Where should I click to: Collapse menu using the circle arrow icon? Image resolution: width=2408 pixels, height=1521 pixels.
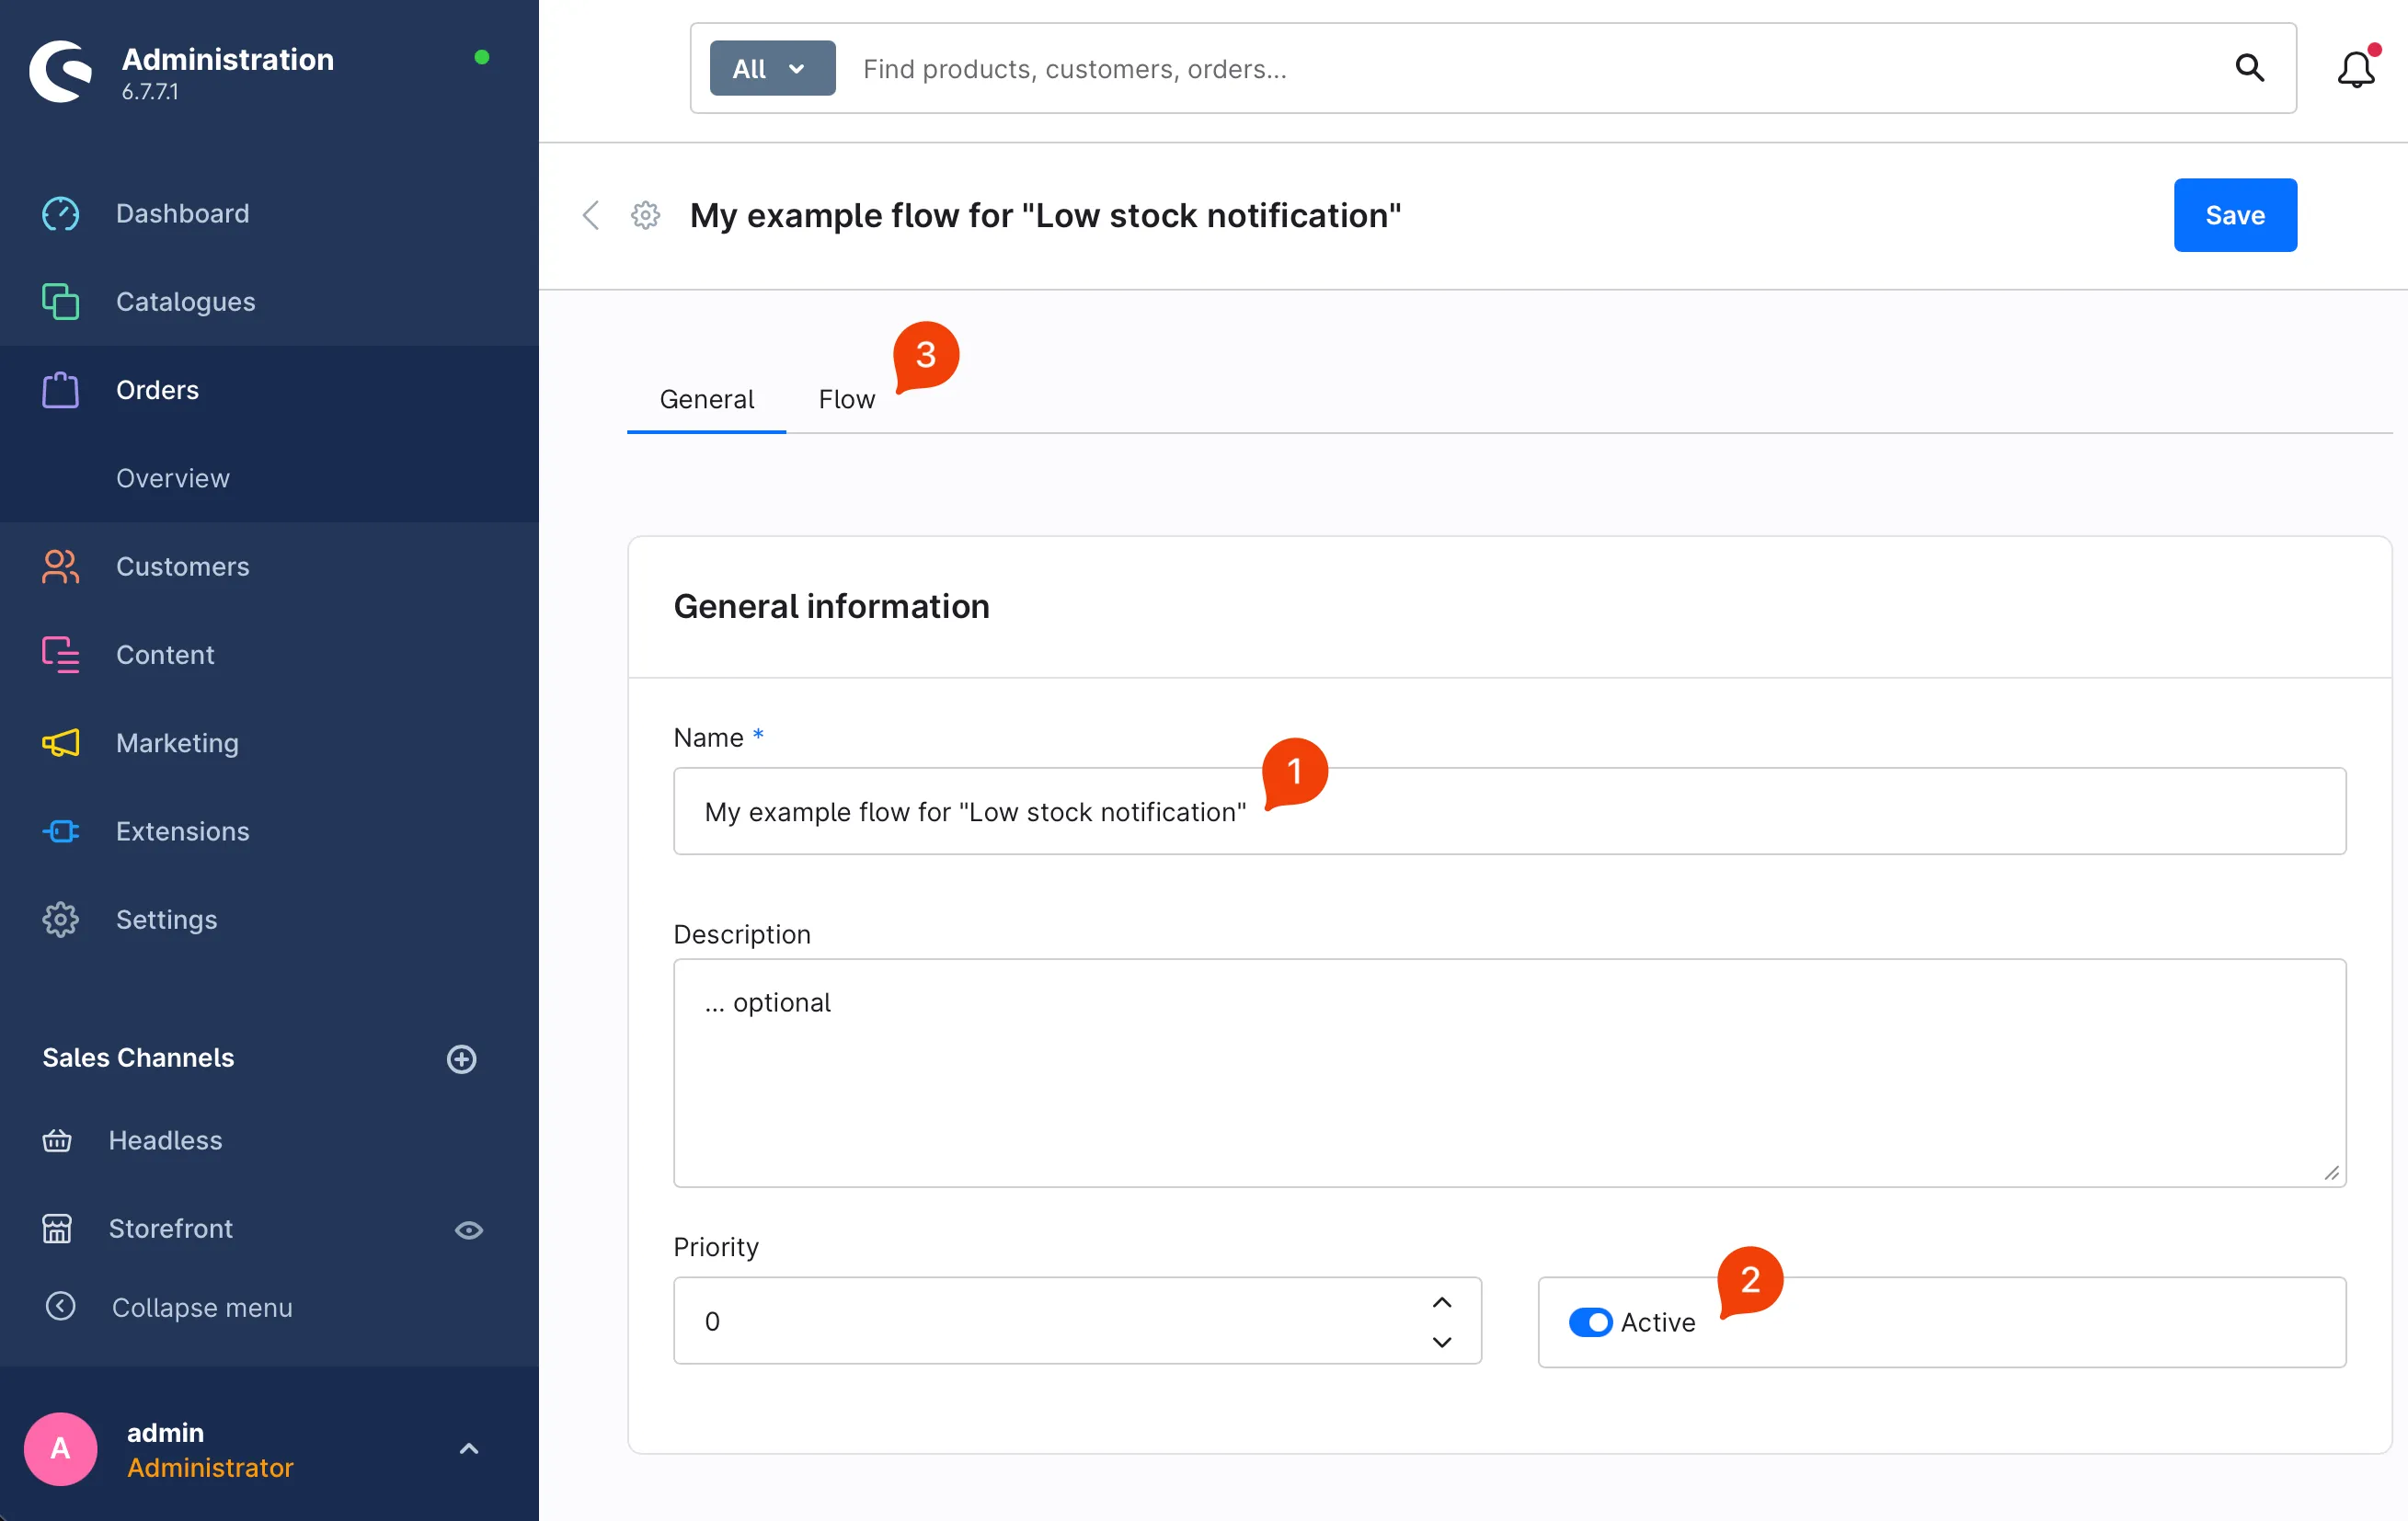coord(60,1306)
